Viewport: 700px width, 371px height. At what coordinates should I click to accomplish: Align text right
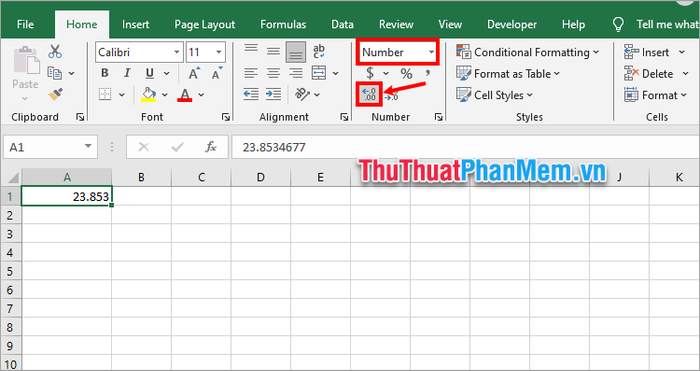coord(296,73)
